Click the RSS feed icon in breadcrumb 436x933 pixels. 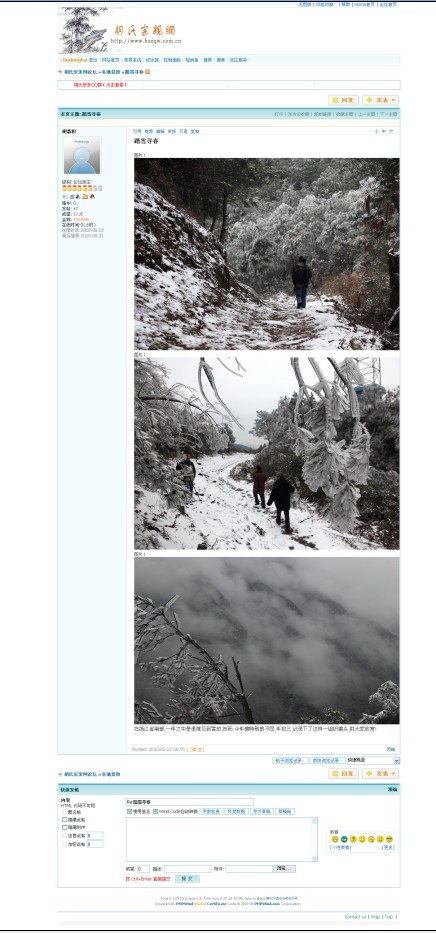[x=148, y=71]
